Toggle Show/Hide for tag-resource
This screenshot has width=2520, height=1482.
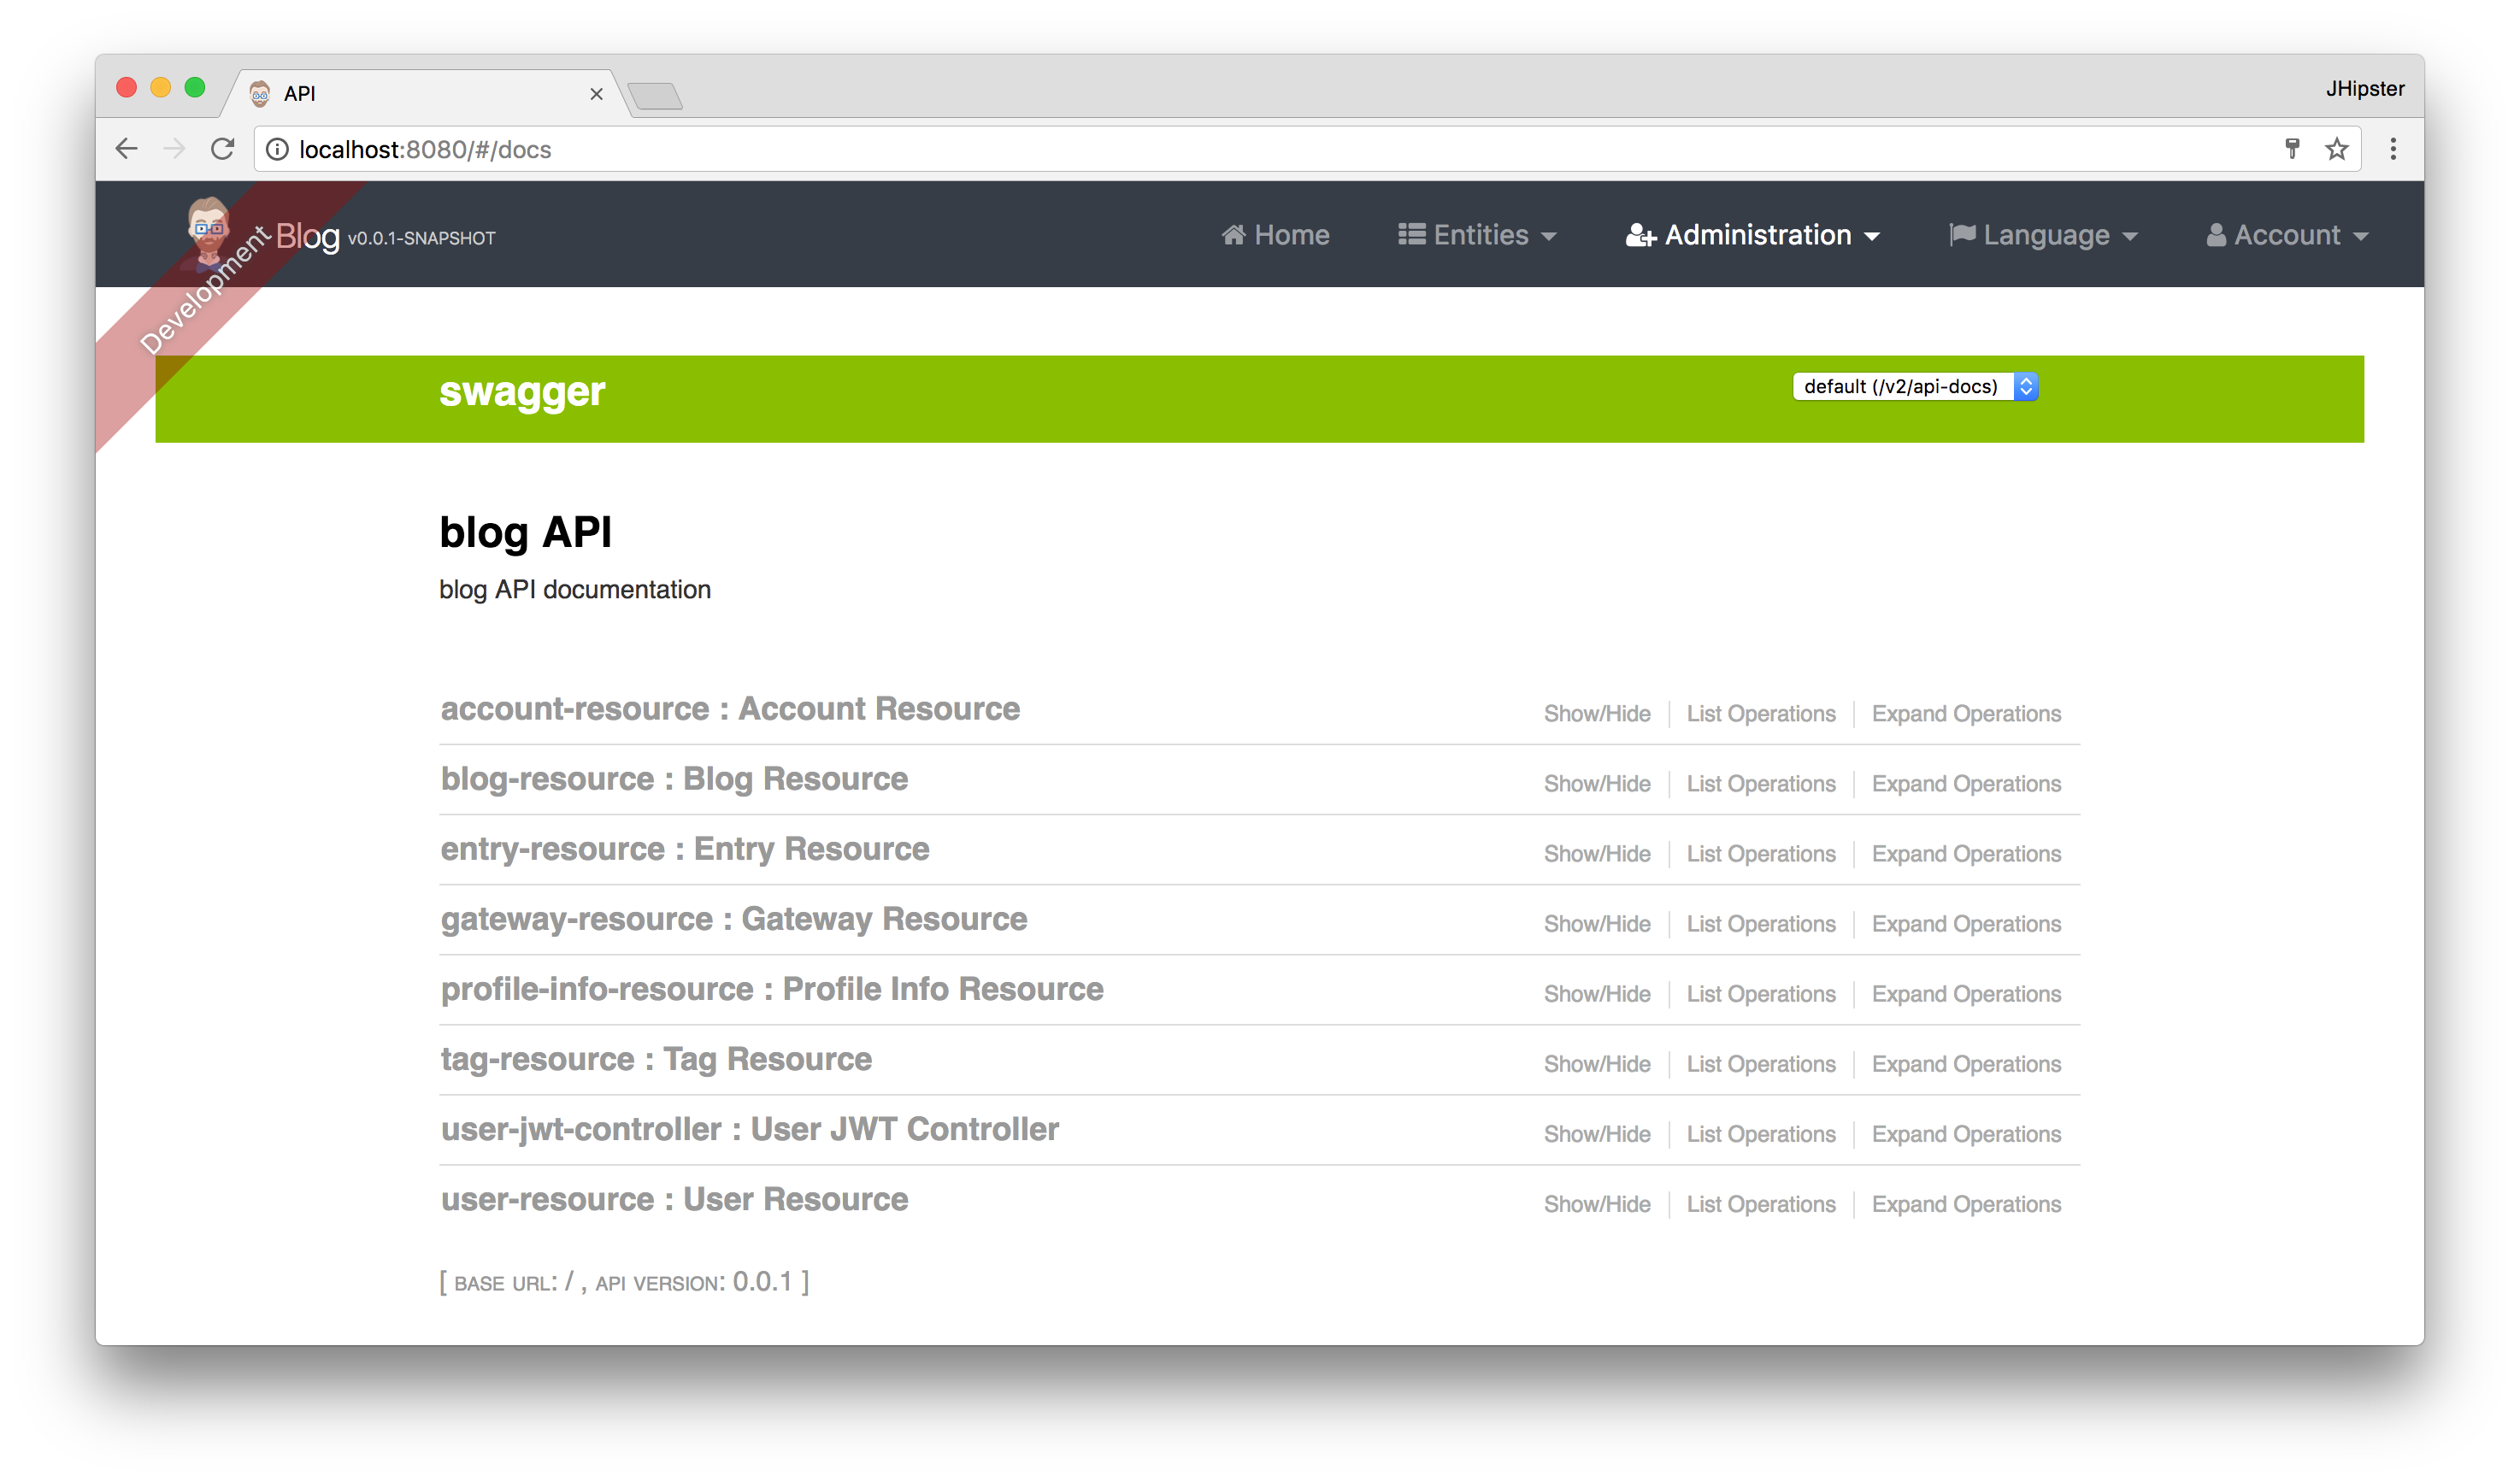[1596, 1064]
